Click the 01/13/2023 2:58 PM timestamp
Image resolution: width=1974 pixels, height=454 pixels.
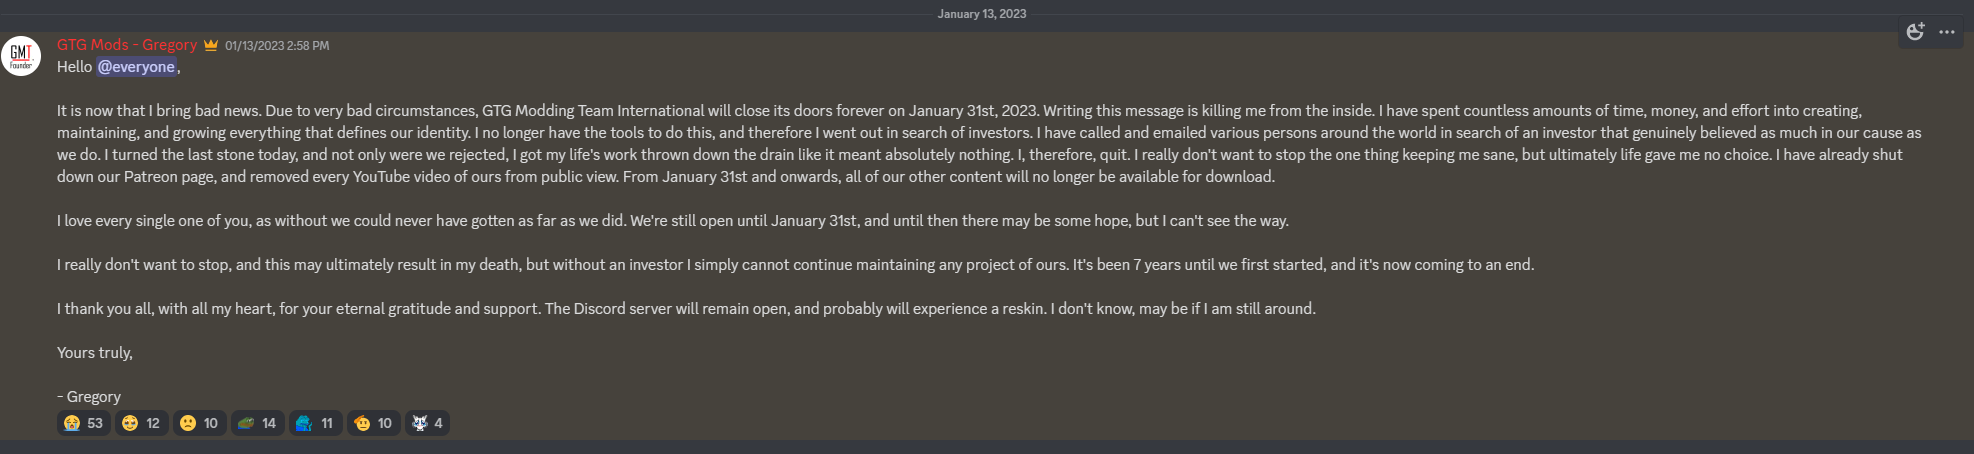tap(277, 46)
